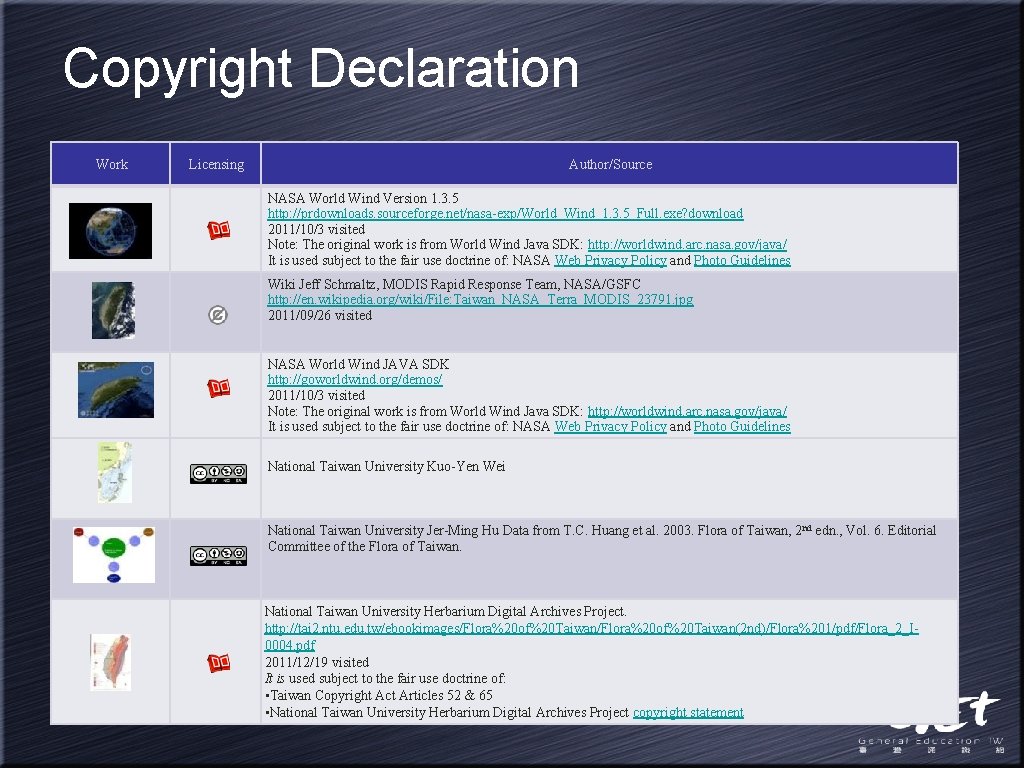Open the tai2.ntu.edu.tw Flora of Taiwan PDF link

coord(592,637)
